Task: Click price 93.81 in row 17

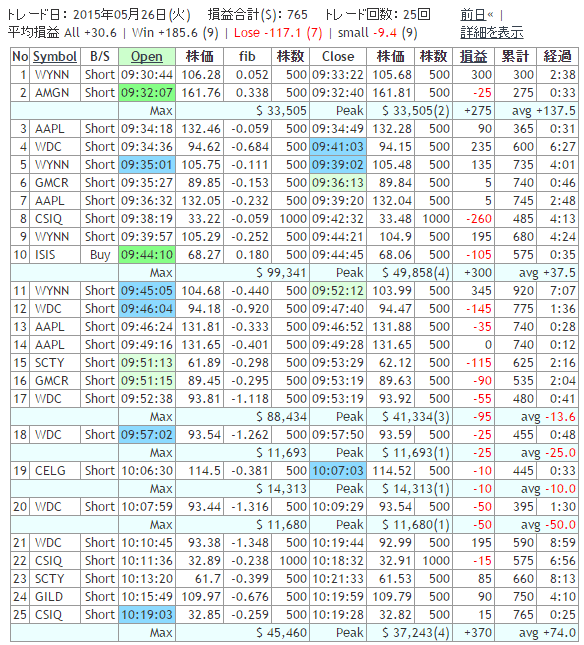Action: pyautogui.click(x=204, y=399)
